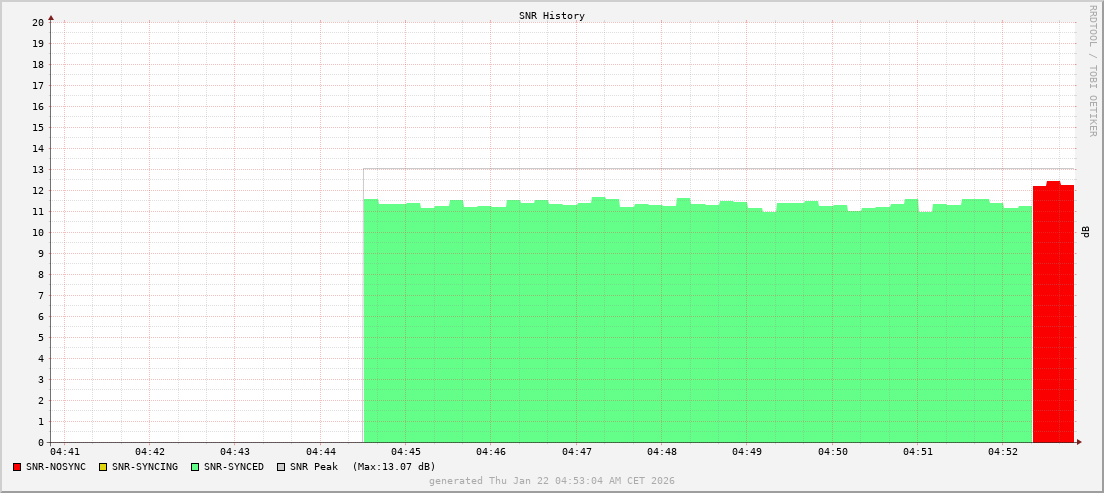Click the 04:41 time axis label
Viewport: 1104px width, 493px height.
[x=64, y=452]
